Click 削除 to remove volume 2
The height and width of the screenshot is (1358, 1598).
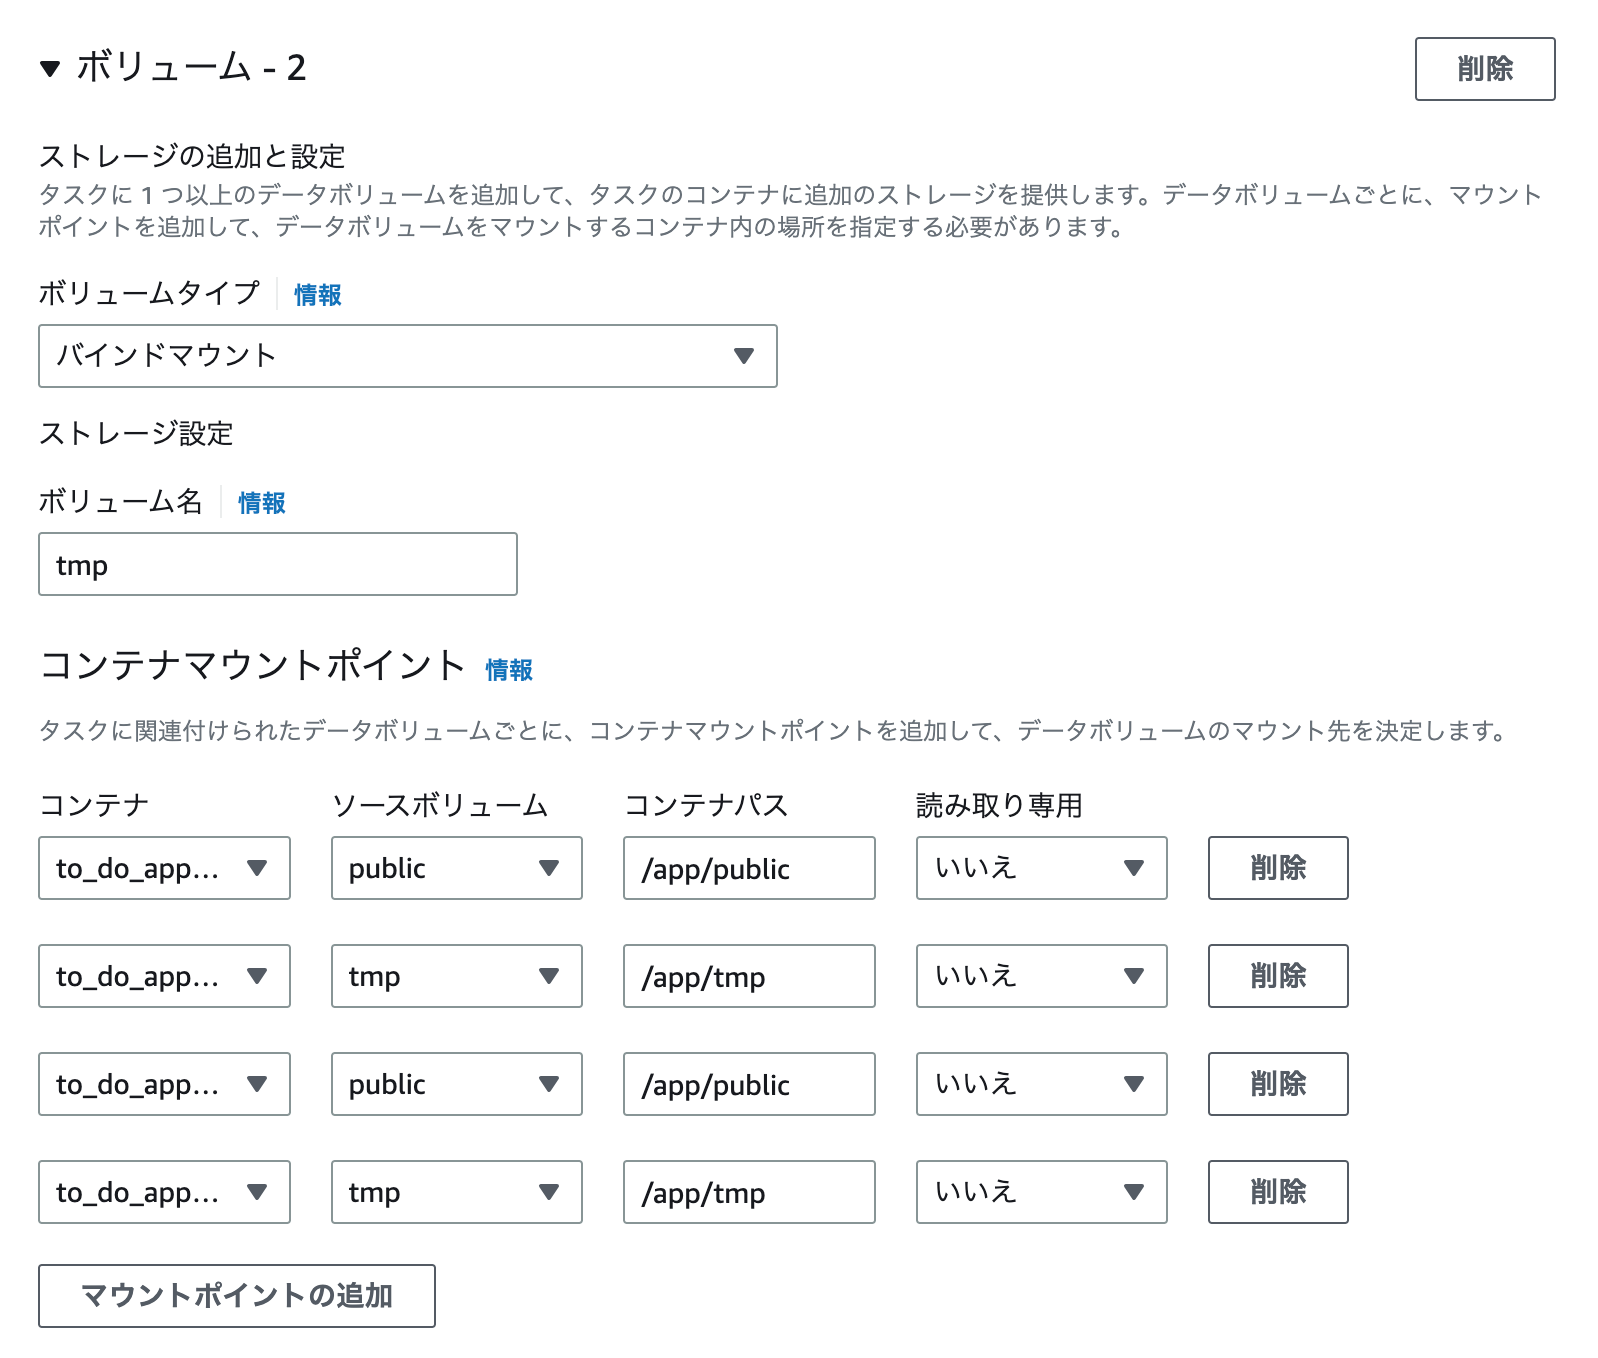(1484, 69)
